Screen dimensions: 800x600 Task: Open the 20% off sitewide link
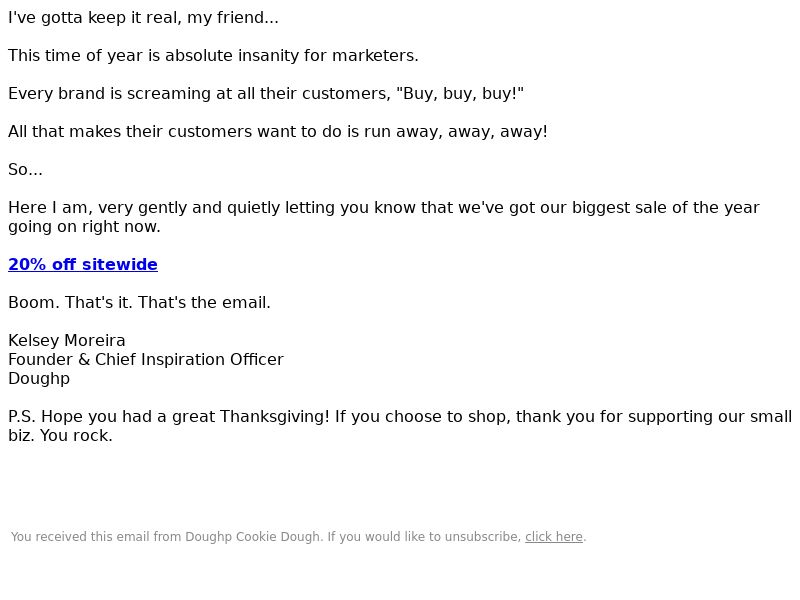83,264
